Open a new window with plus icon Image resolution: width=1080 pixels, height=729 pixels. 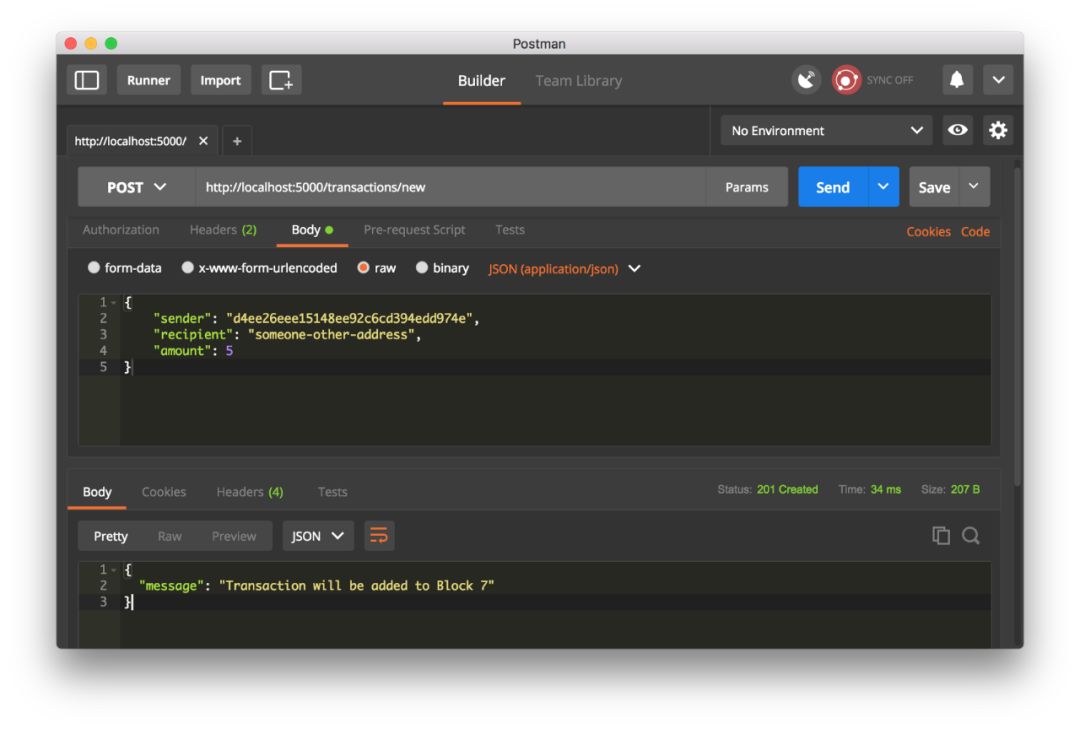[281, 80]
